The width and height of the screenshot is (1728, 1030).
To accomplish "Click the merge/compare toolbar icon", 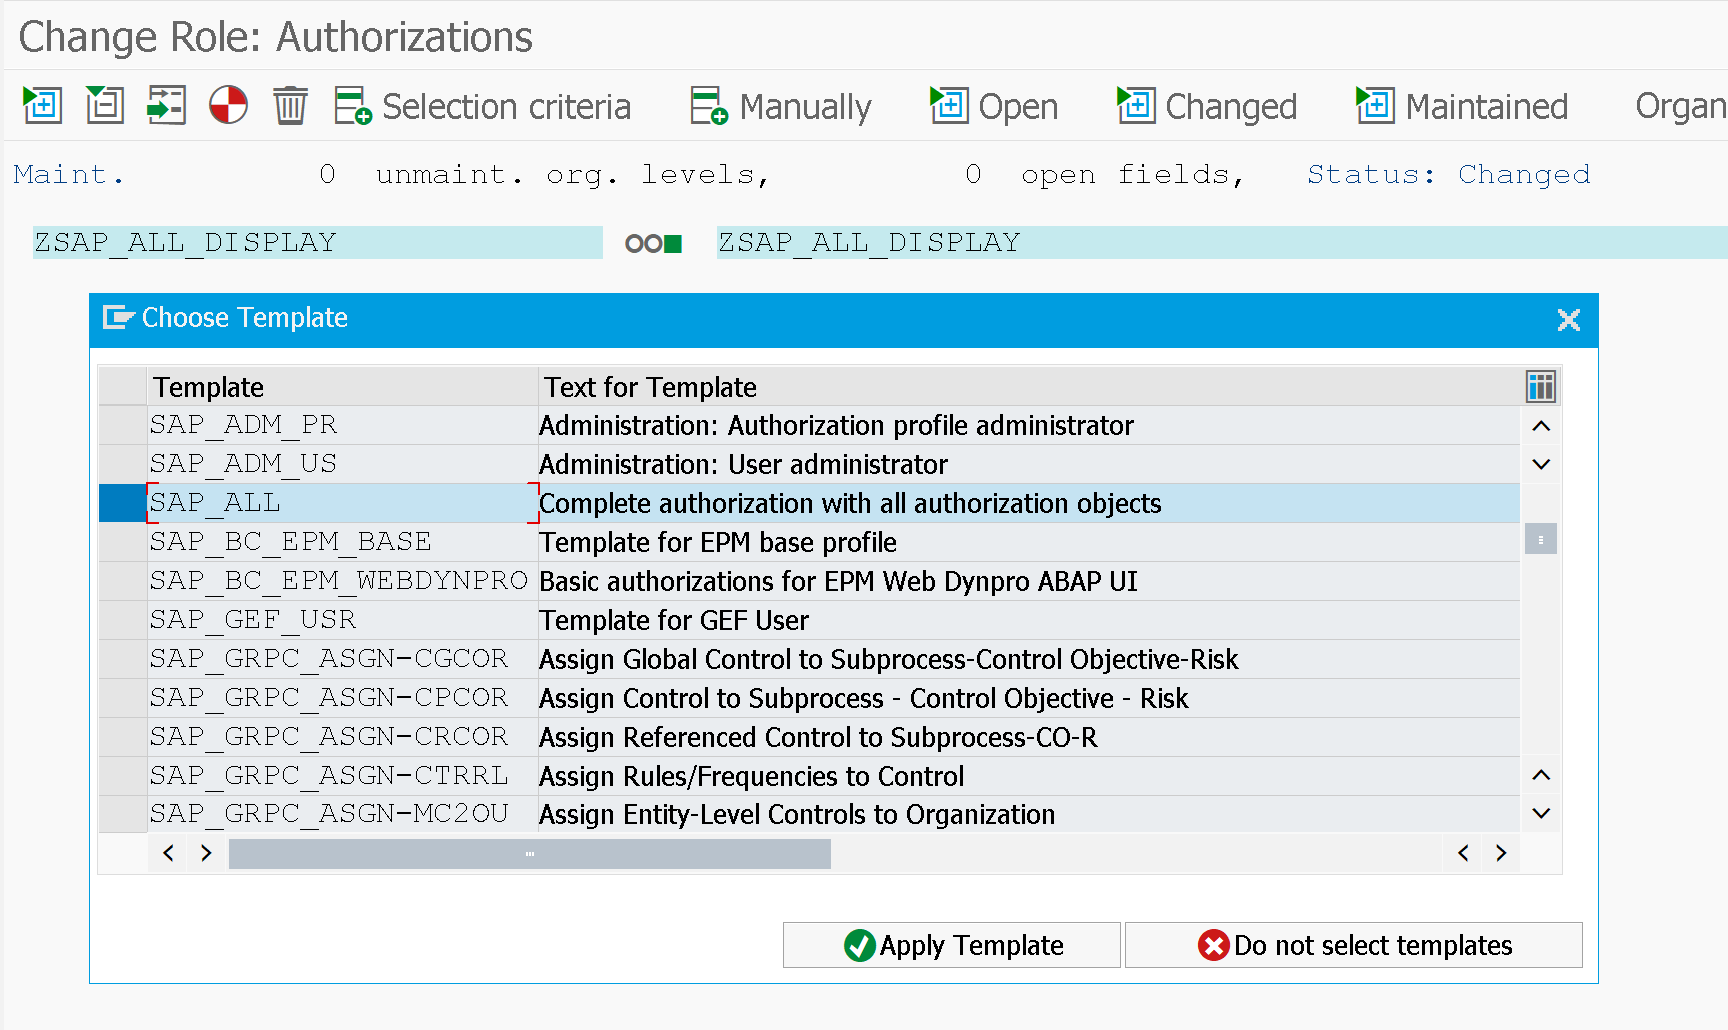I will click(167, 105).
